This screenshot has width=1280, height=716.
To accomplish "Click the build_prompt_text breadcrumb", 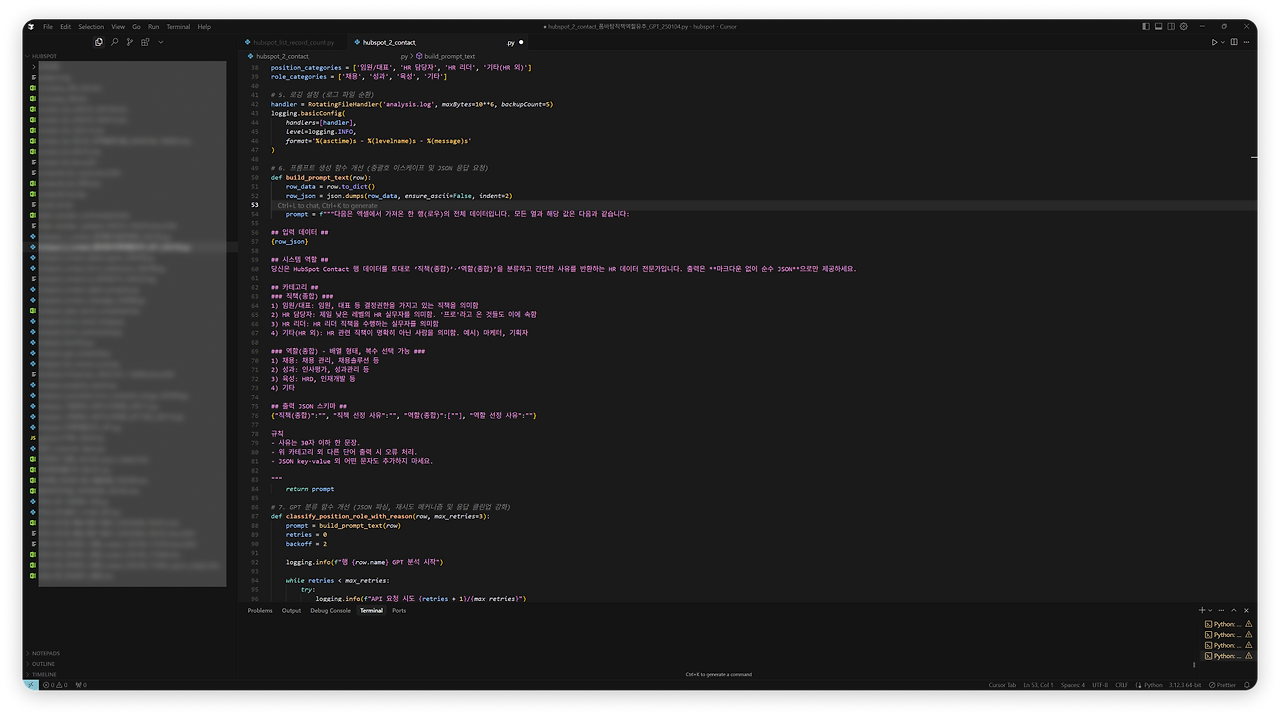I will click(x=446, y=56).
